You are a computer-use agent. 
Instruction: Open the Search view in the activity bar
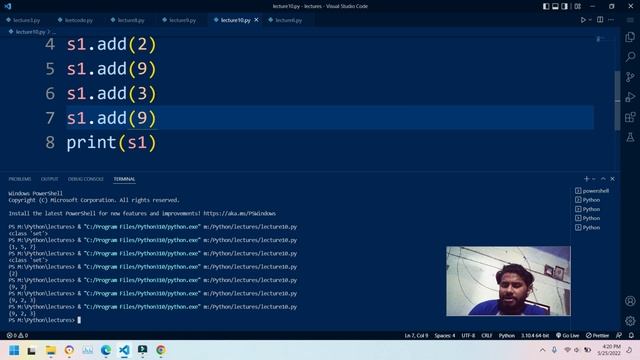(x=630, y=56)
